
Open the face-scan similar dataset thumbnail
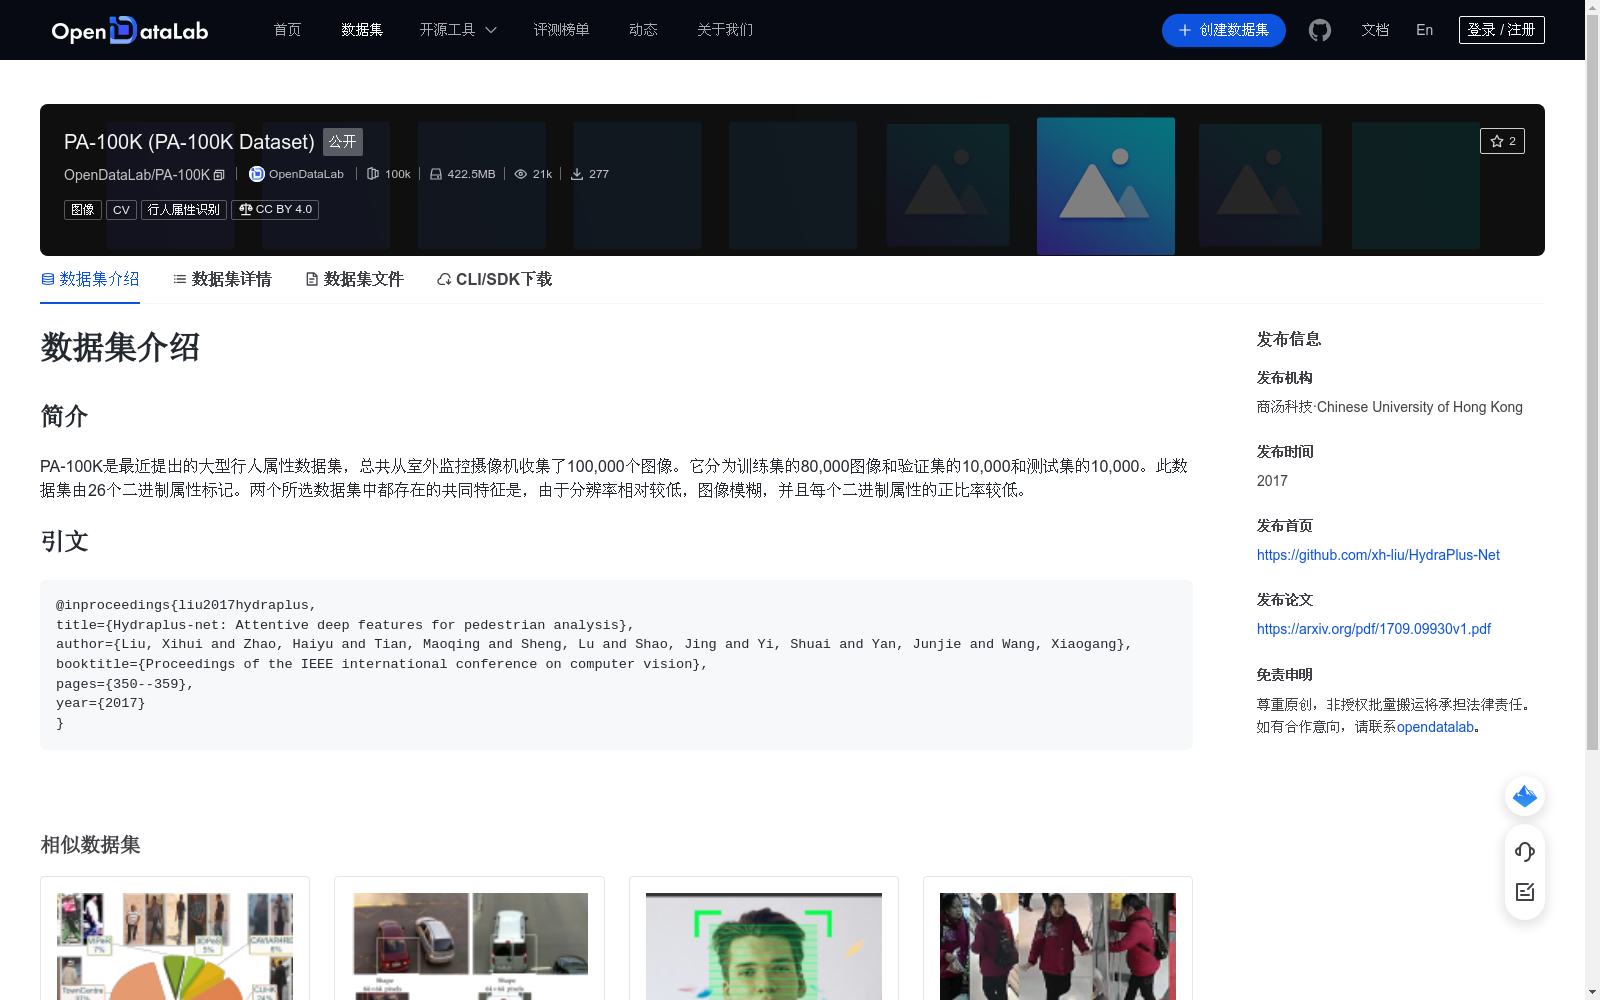pos(764,946)
